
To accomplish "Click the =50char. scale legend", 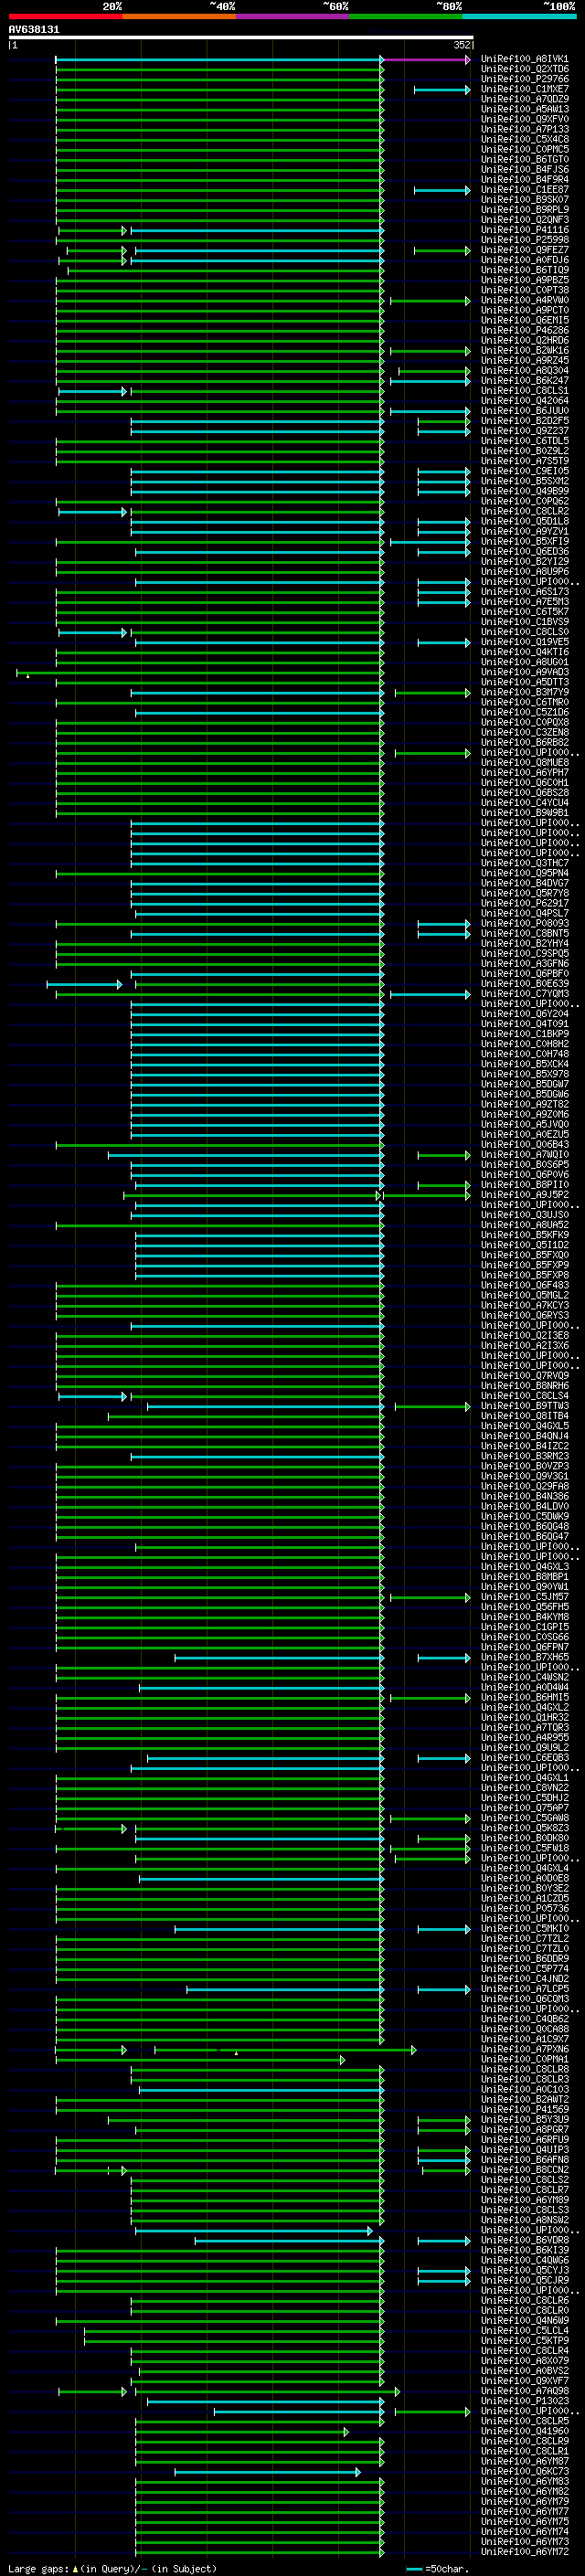I will pyautogui.click(x=436, y=2569).
